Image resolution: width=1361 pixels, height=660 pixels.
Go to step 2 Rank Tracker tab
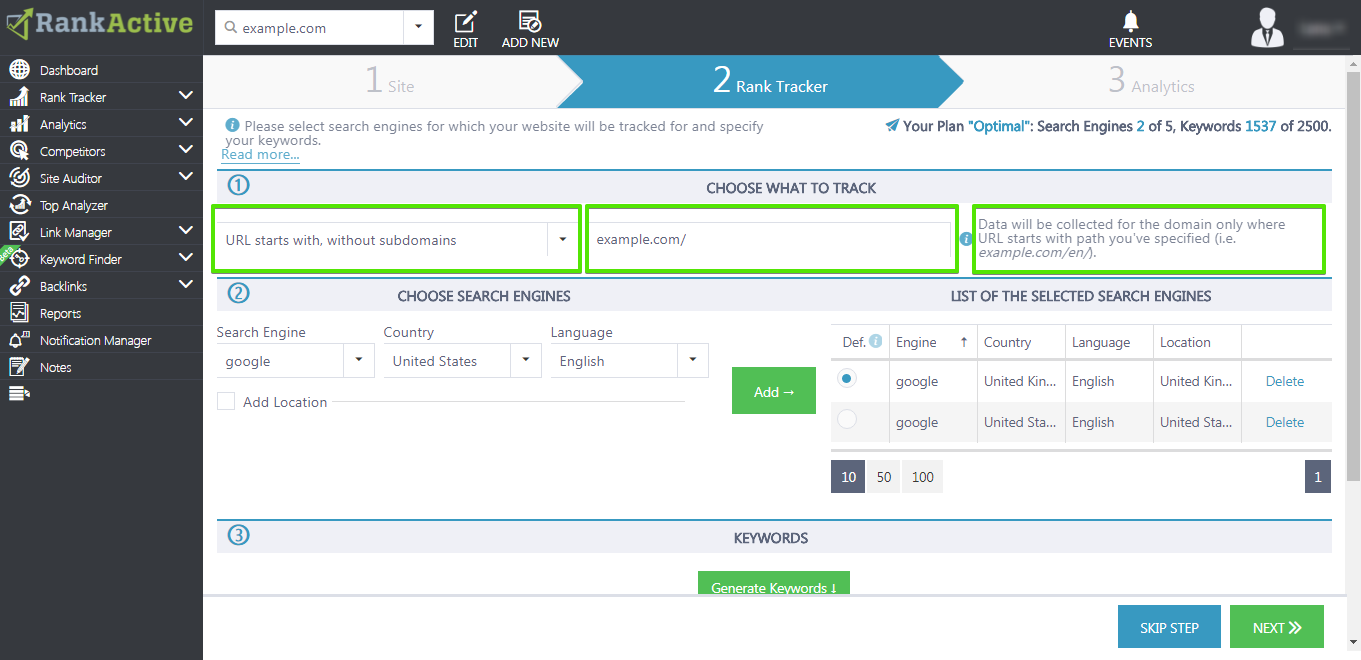pyautogui.click(x=770, y=82)
